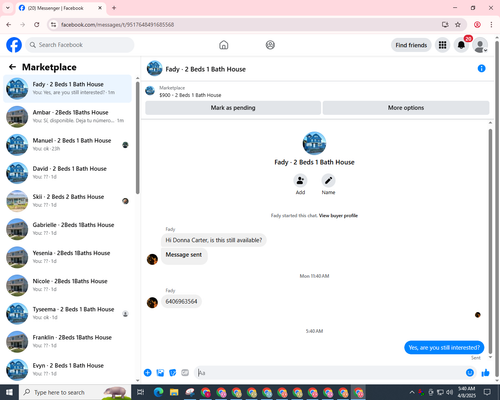Viewport: 500px width, 400px height.
Task: Open the Home icon in top navigation
Action: (x=224, y=45)
